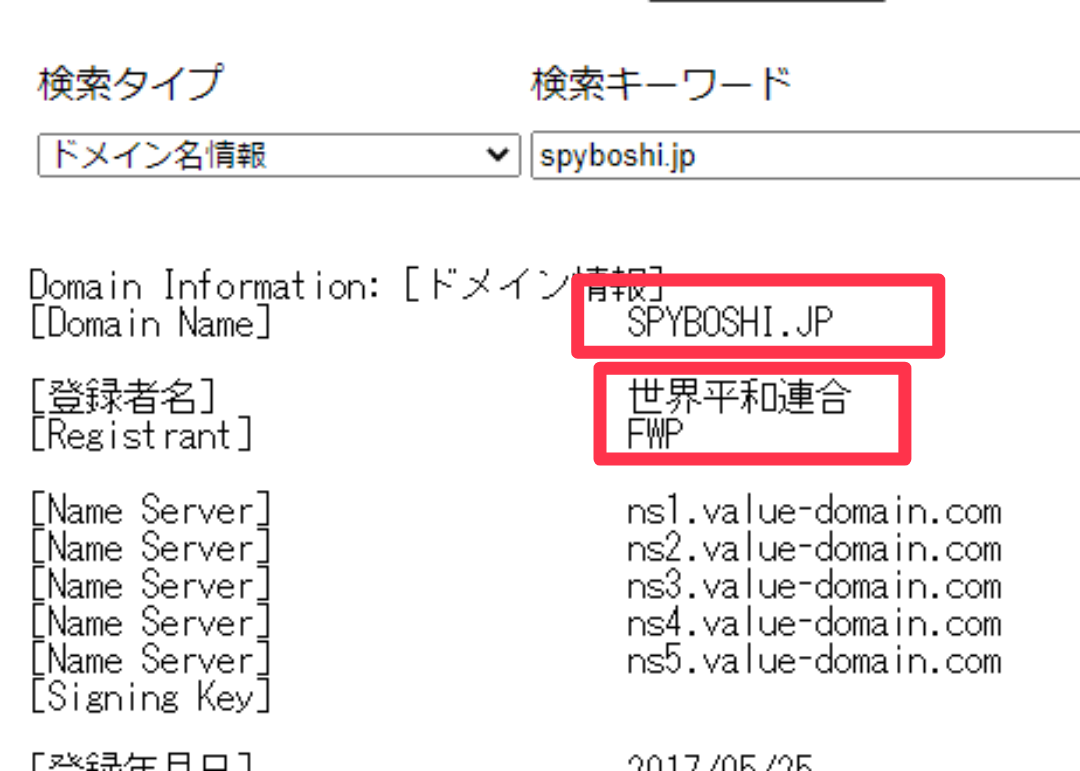This screenshot has height=771, width=1080.
Task: Click the spyboshi.jp search keyword field
Action: pos(805,156)
